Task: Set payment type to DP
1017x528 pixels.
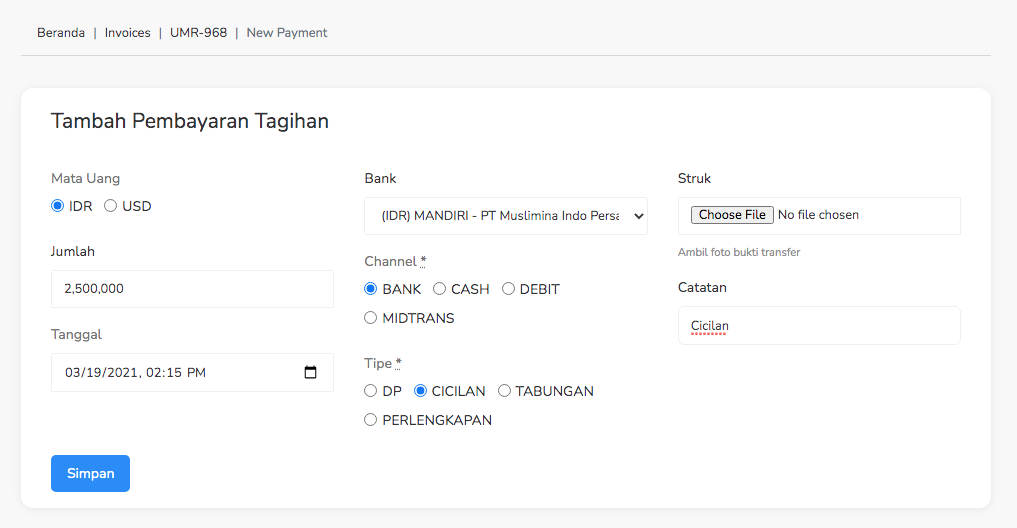Action: pyautogui.click(x=371, y=391)
